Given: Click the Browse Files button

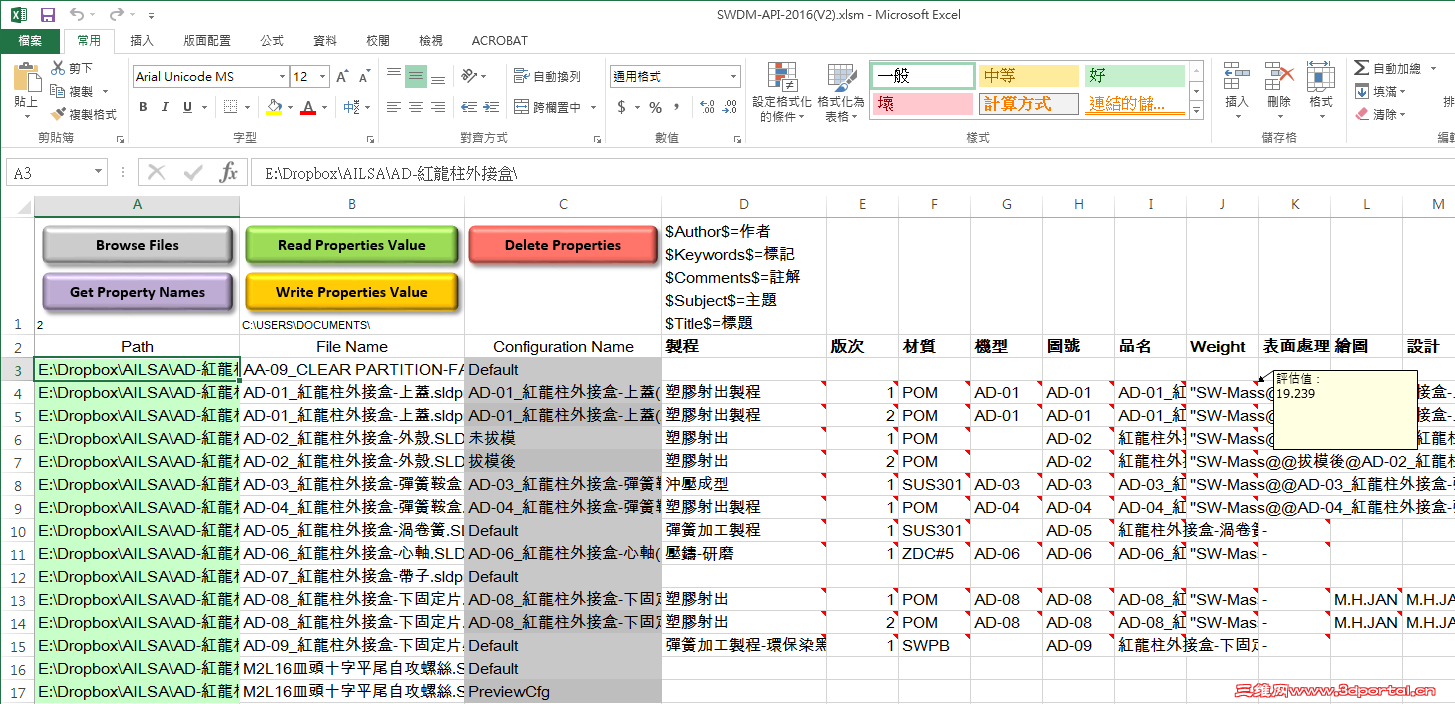Looking at the screenshot, I should (x=137, y=245).
